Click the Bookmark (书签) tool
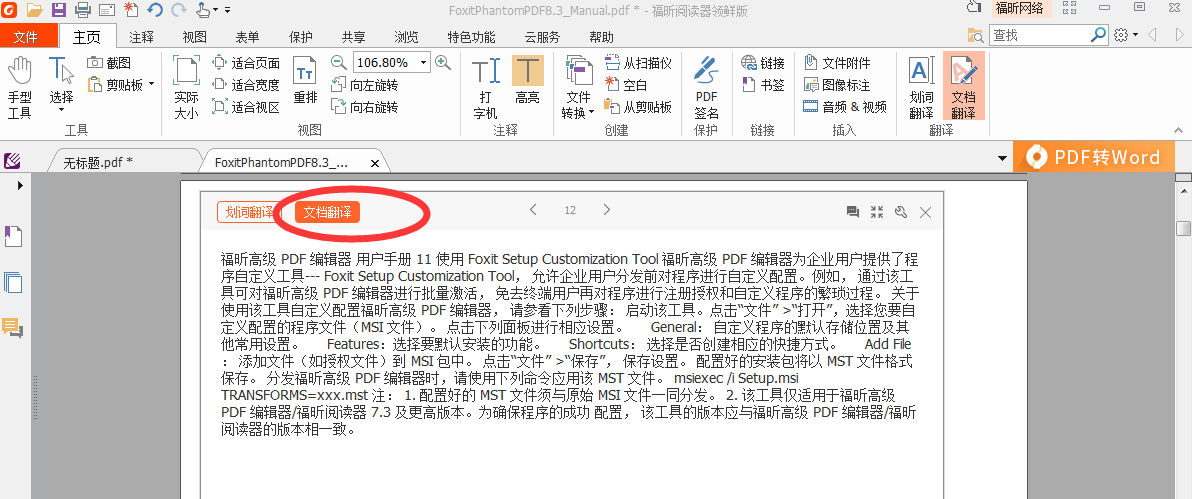The height and width of the screenshot is (499, 1192). (762, 85)
